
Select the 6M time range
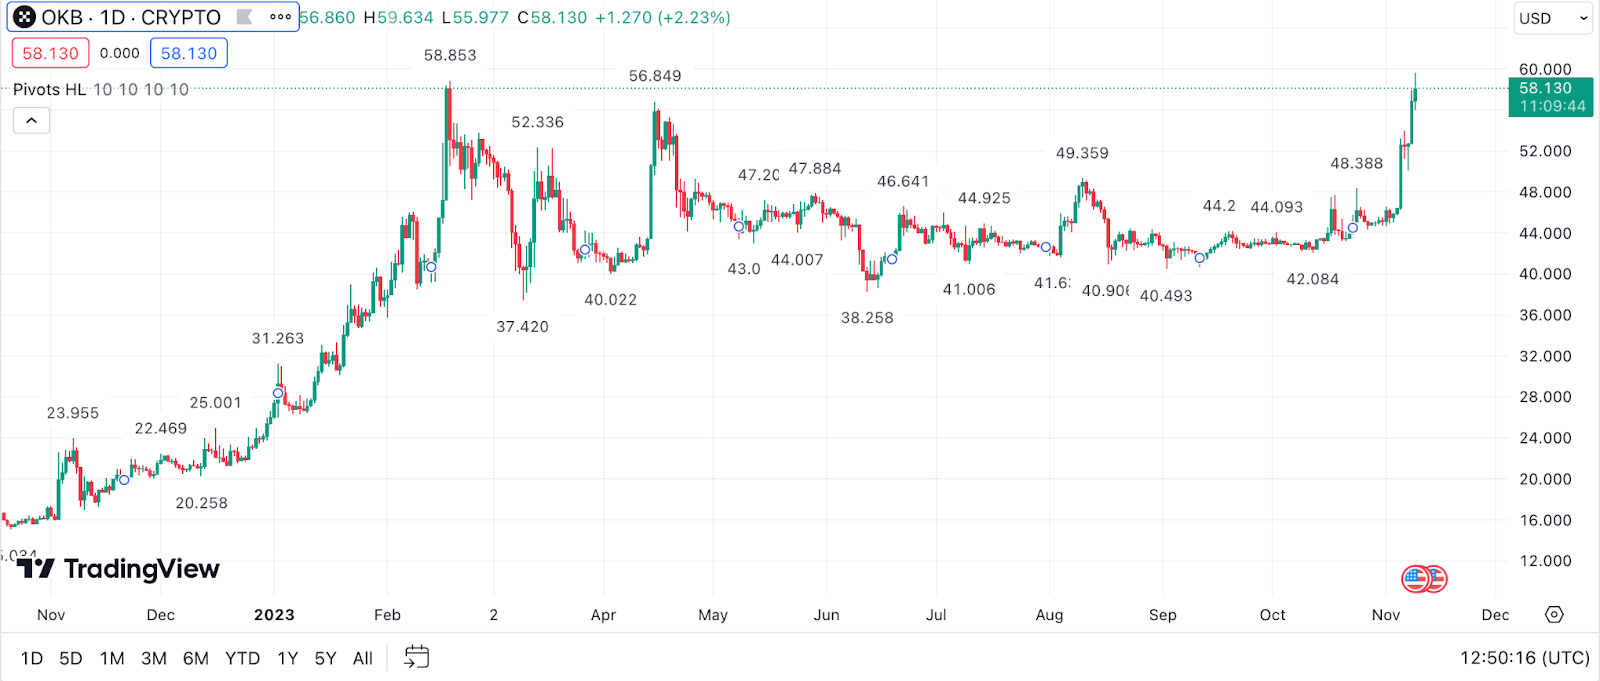tap(196, 658)
